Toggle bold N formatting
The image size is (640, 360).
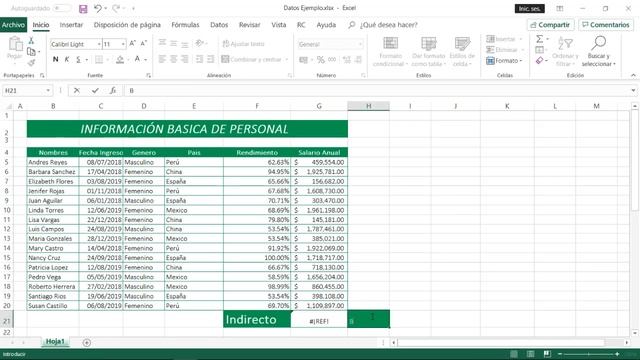[x=56, y=60]
